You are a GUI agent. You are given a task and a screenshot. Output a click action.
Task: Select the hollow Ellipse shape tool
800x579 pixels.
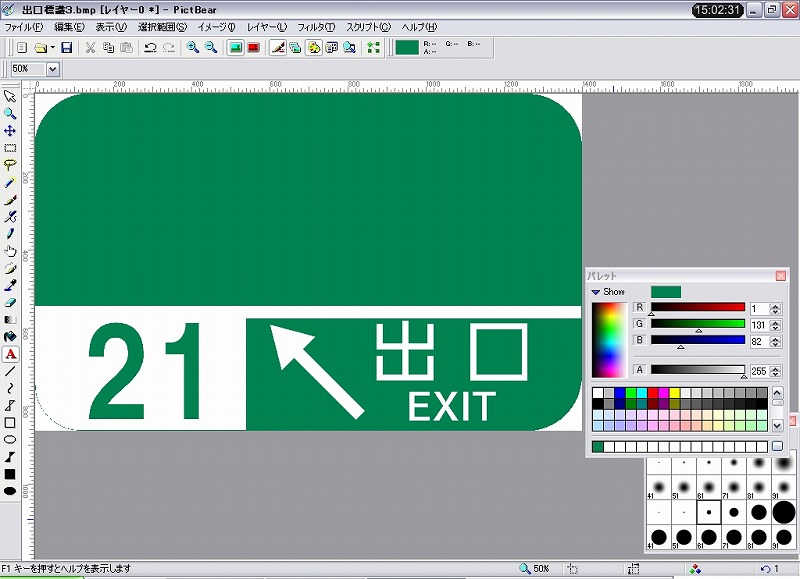10,440
